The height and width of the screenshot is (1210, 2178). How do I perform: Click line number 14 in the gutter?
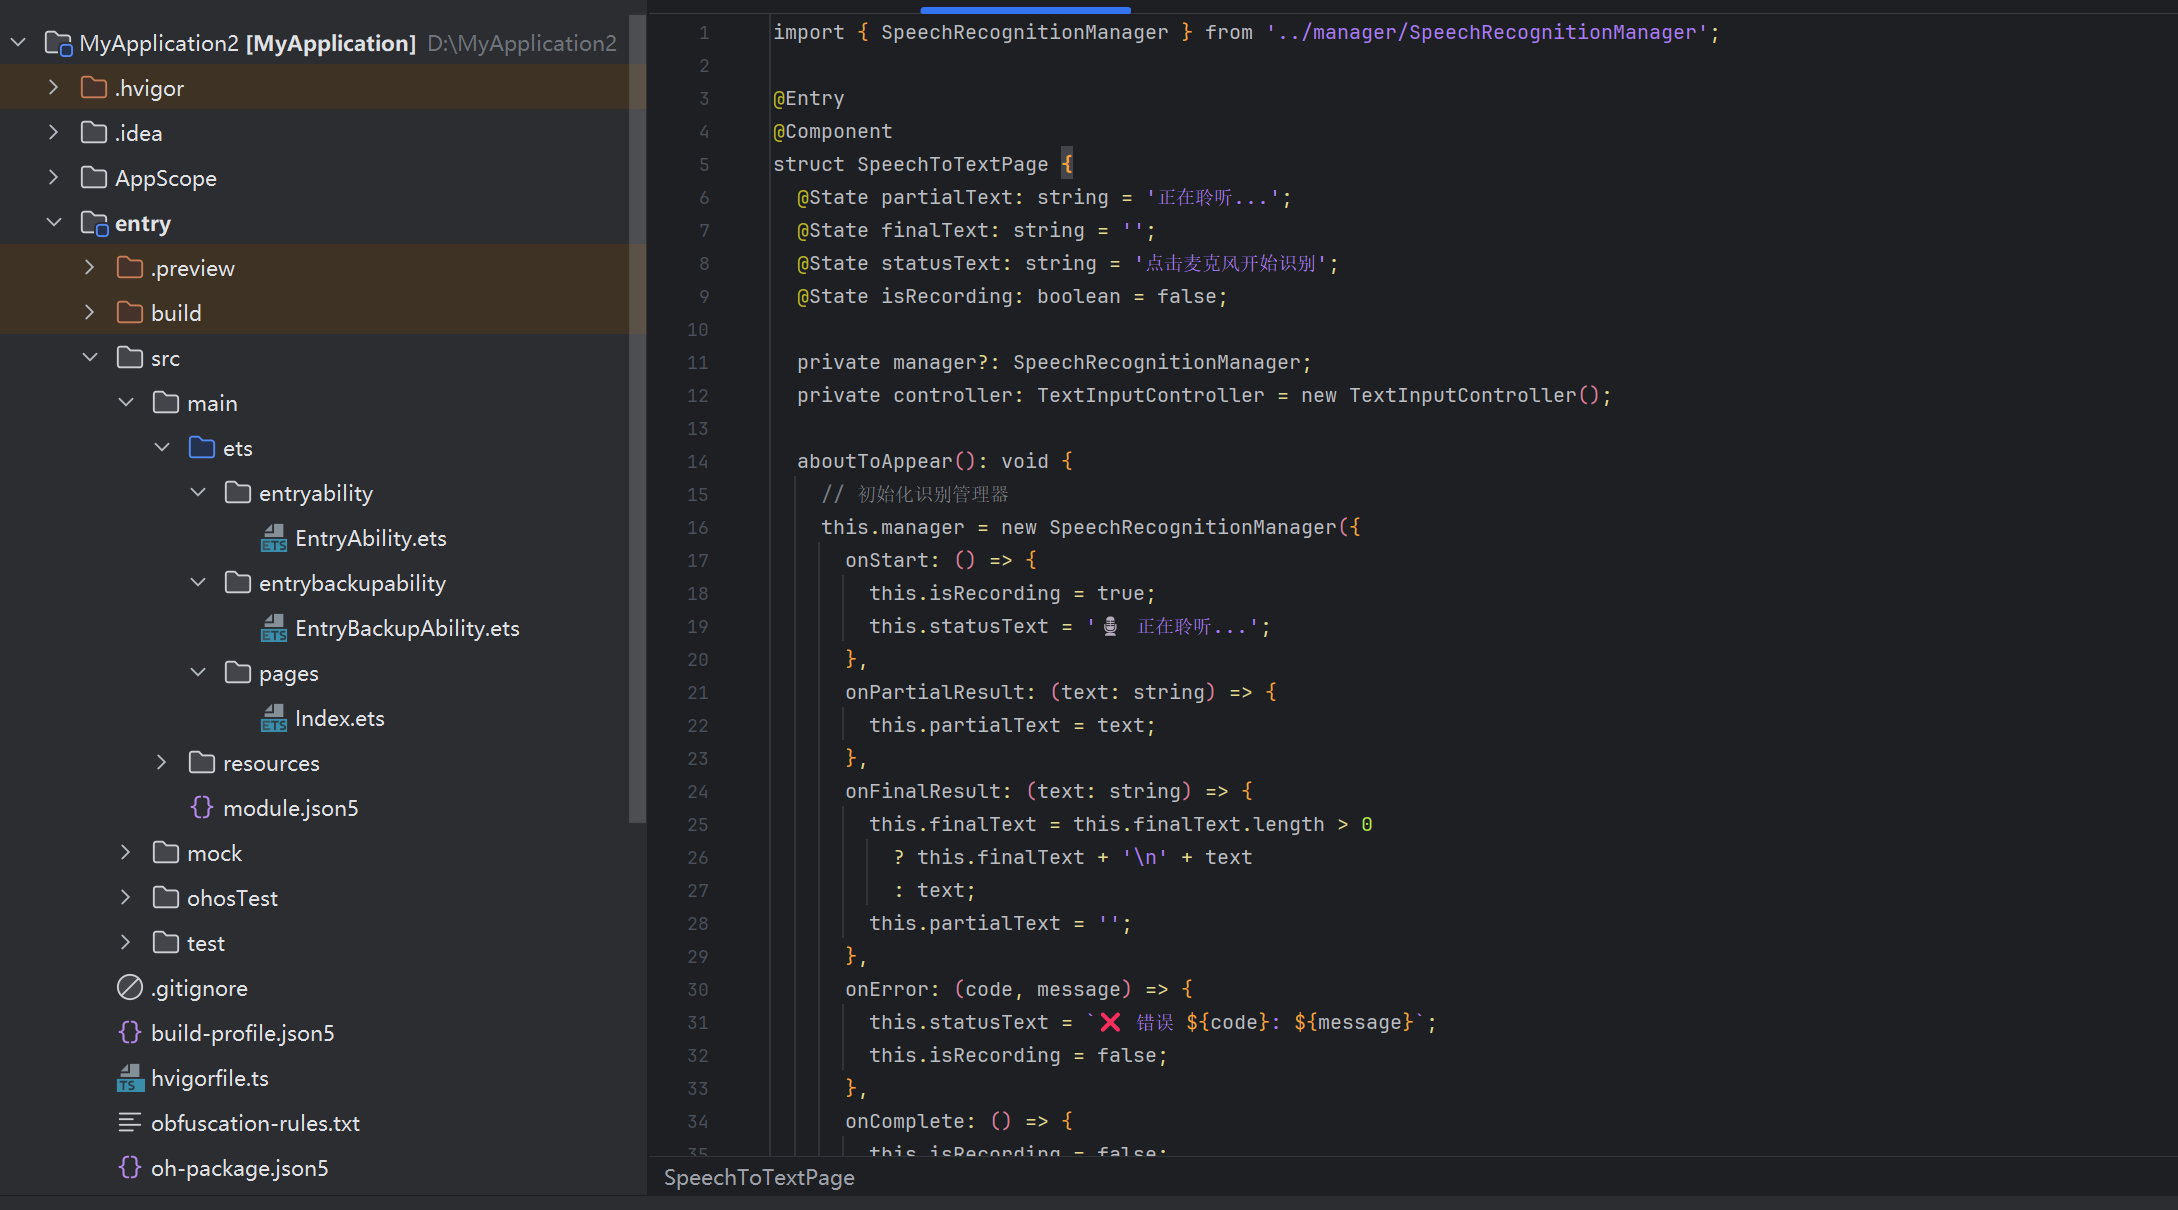click(698, 462)
